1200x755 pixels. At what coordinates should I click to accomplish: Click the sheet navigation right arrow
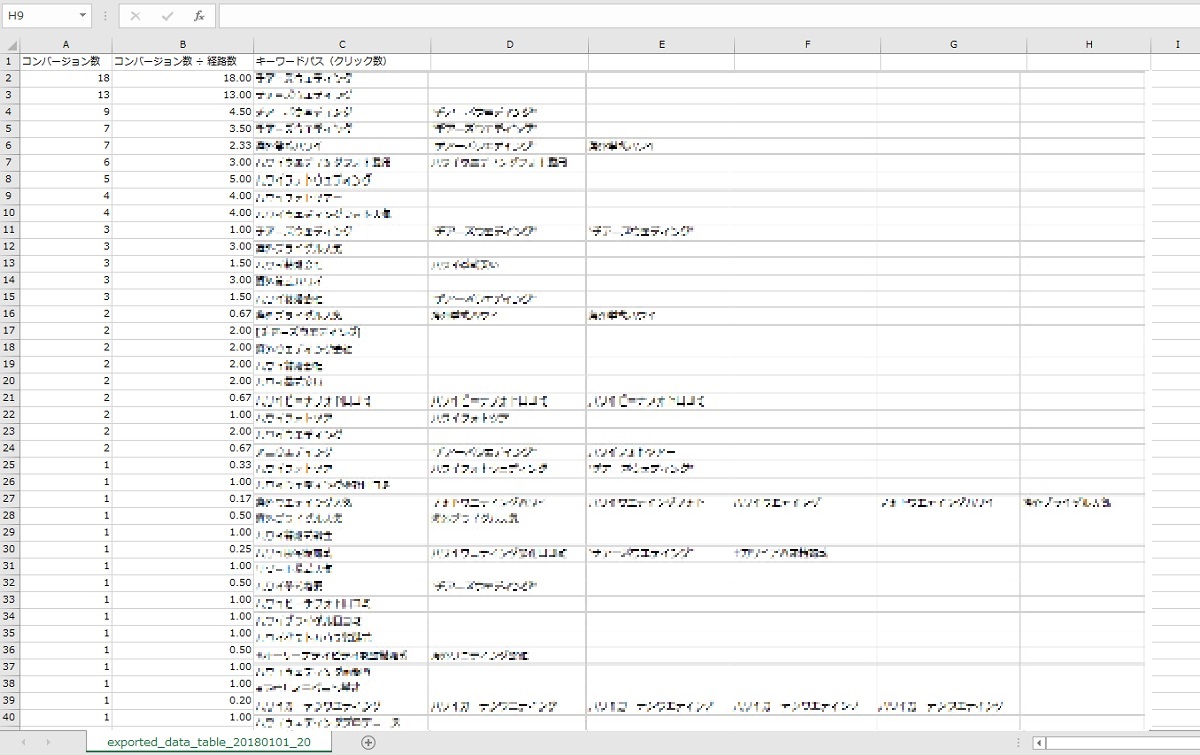[x=49, y=742]
